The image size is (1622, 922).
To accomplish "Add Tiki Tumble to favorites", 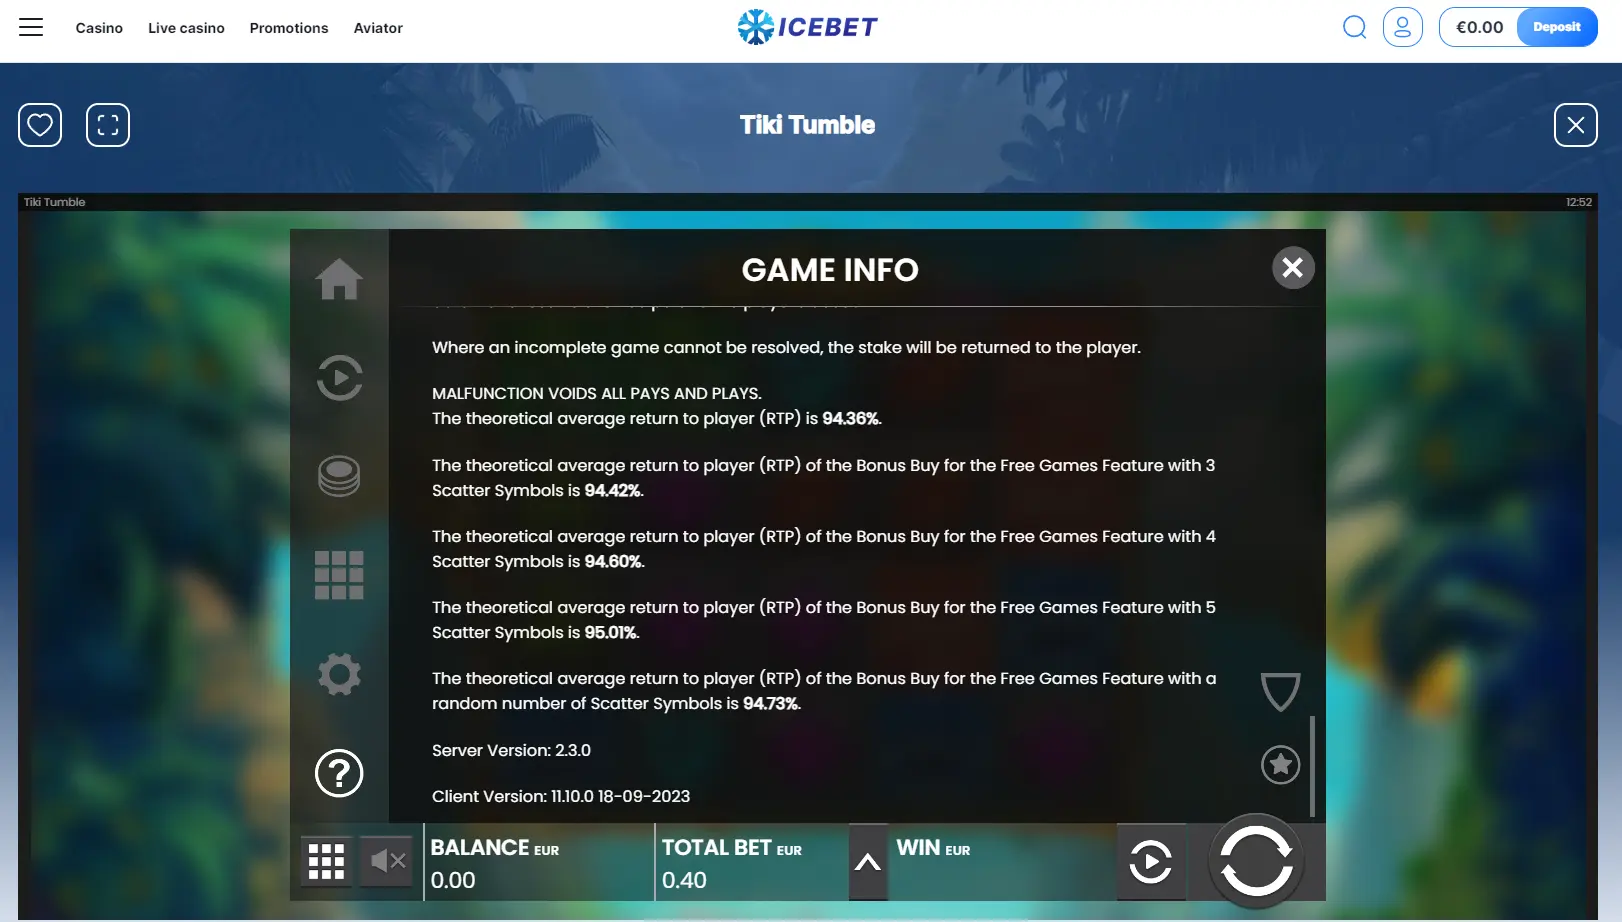I will click(40, 125).
